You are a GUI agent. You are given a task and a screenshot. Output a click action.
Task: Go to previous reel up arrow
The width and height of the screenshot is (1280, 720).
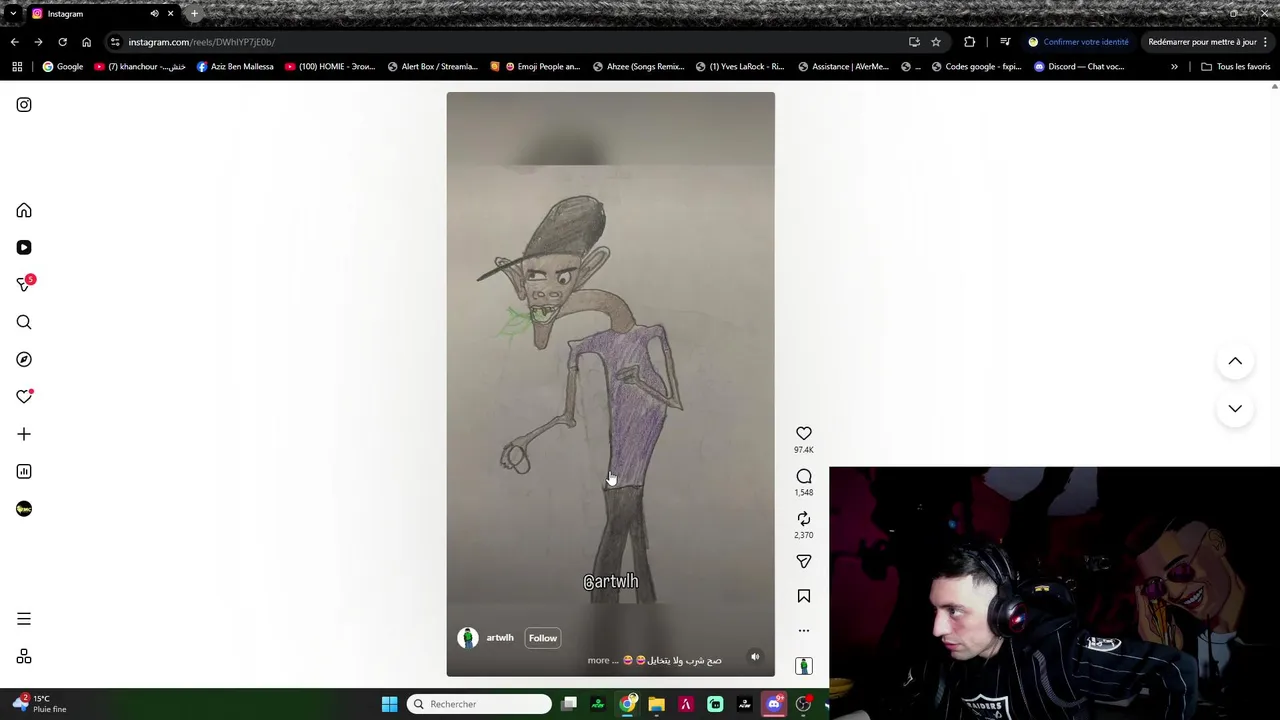point(1235,361)
